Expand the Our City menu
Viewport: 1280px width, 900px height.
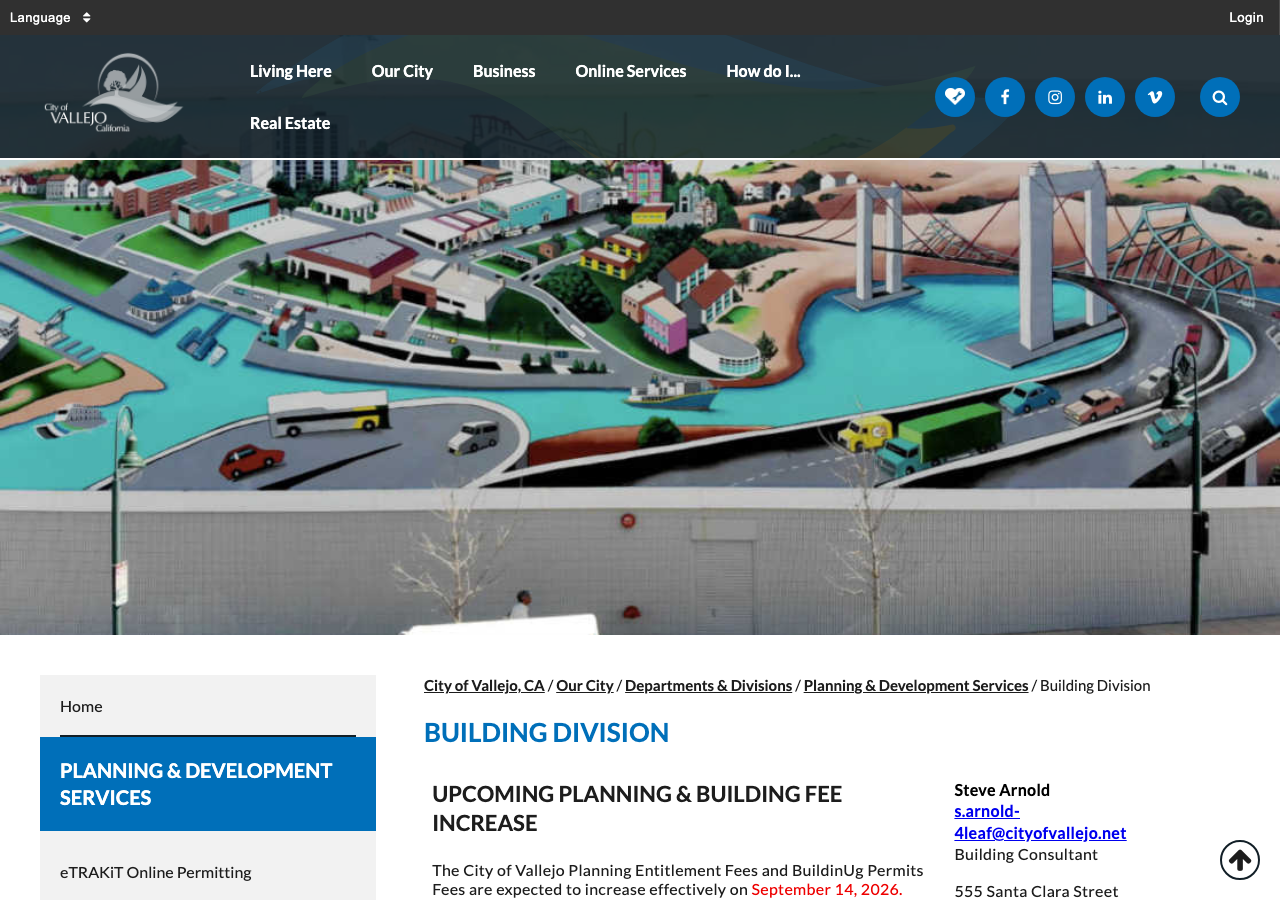pos(402,71)
